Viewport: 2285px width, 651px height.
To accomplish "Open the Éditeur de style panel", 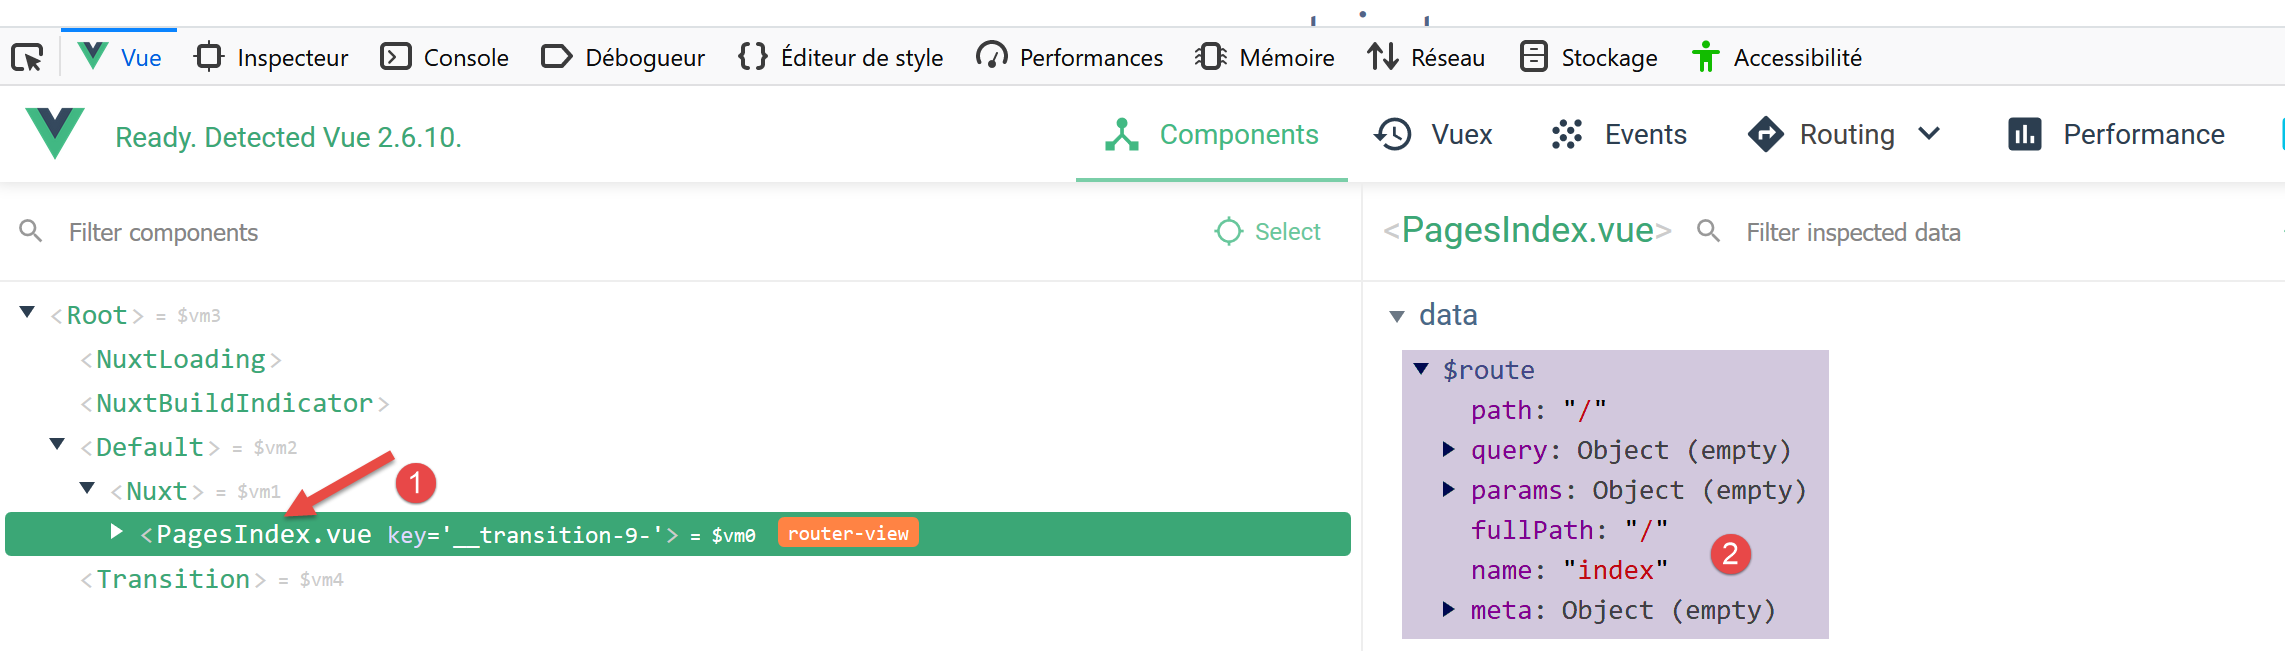I will tap(840, 57).
